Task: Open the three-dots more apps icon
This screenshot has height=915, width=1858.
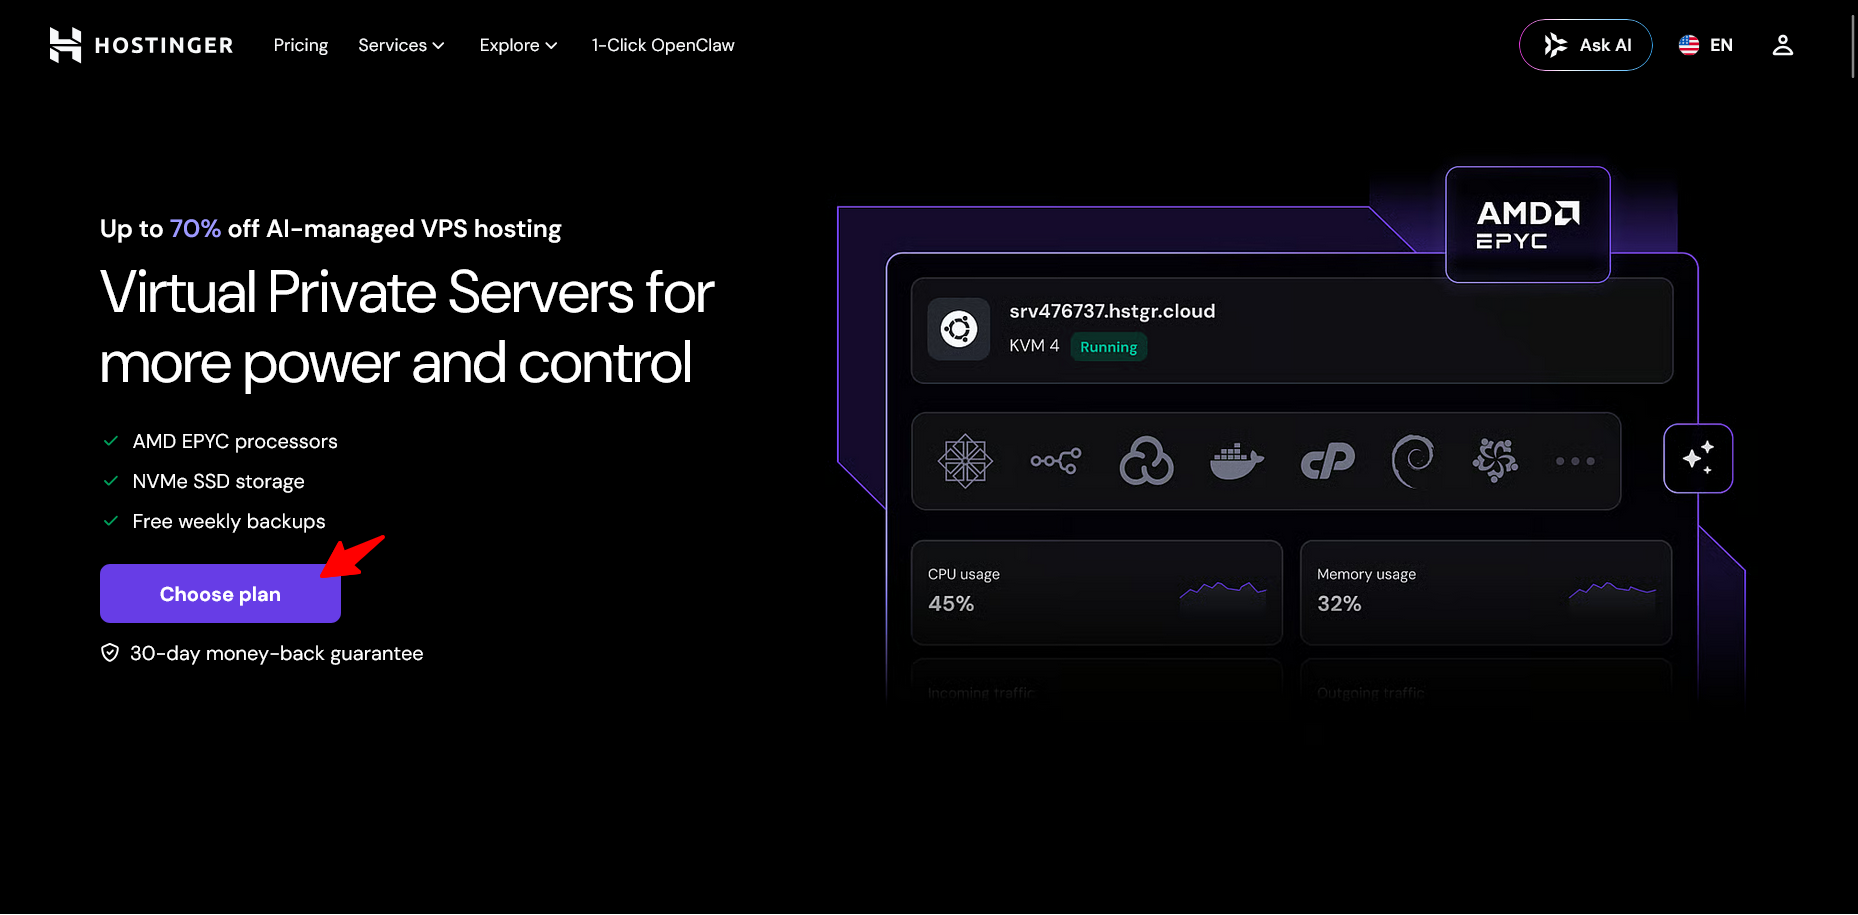Action: pos(1575,461)
